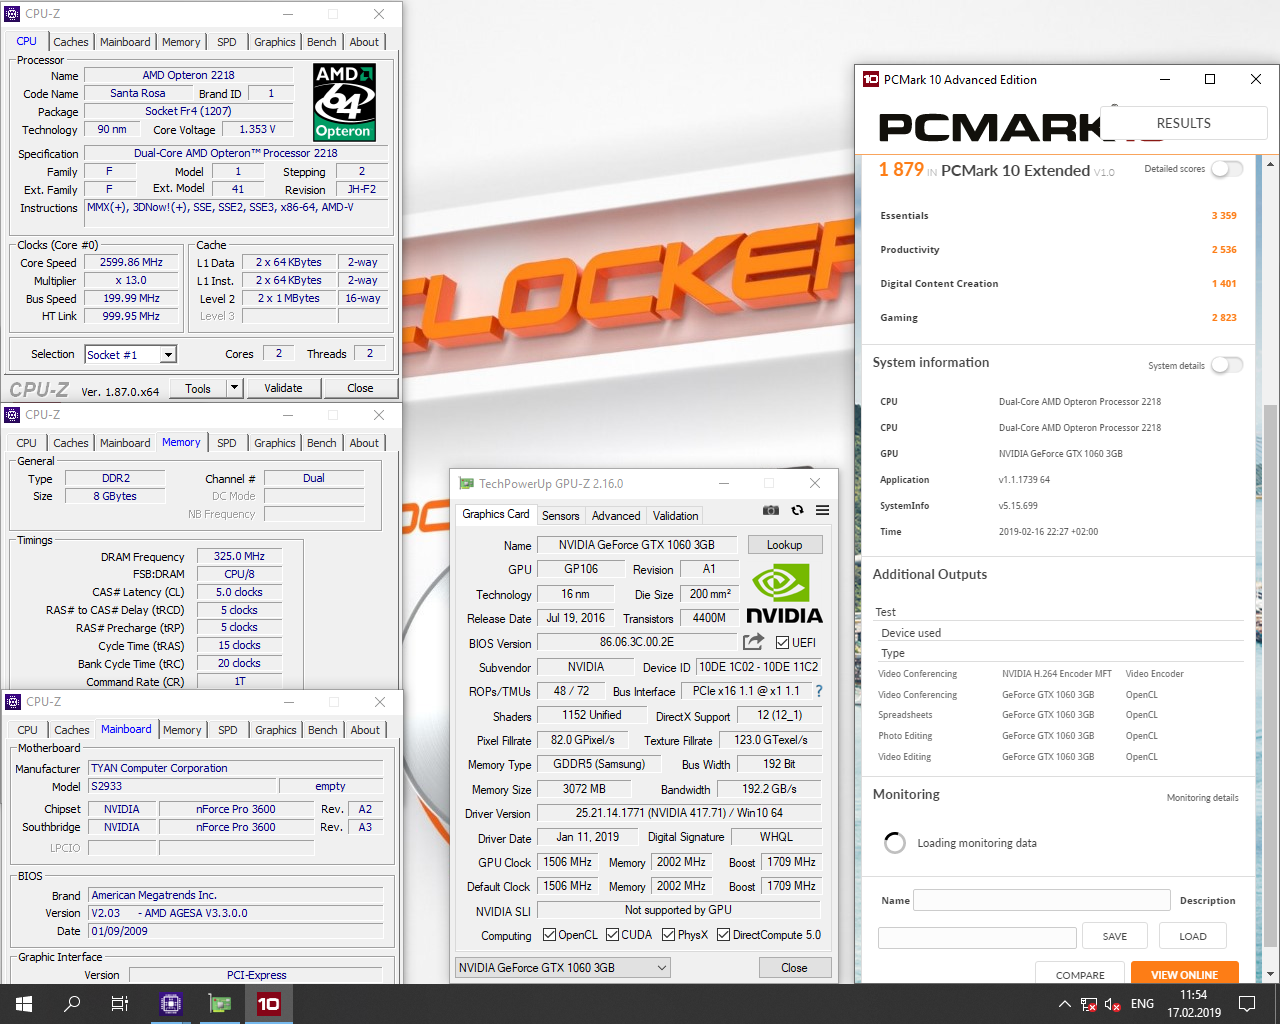This screenshot has height=1024, width=1280.
Task: Click into the Name input field
Action: tap(1042, 900)
